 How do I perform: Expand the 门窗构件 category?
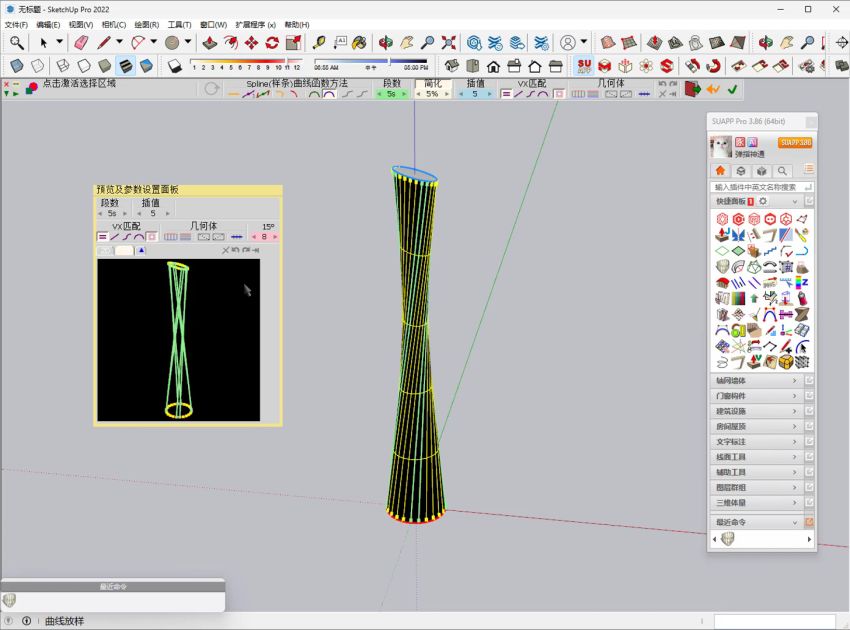coord(757,396)
